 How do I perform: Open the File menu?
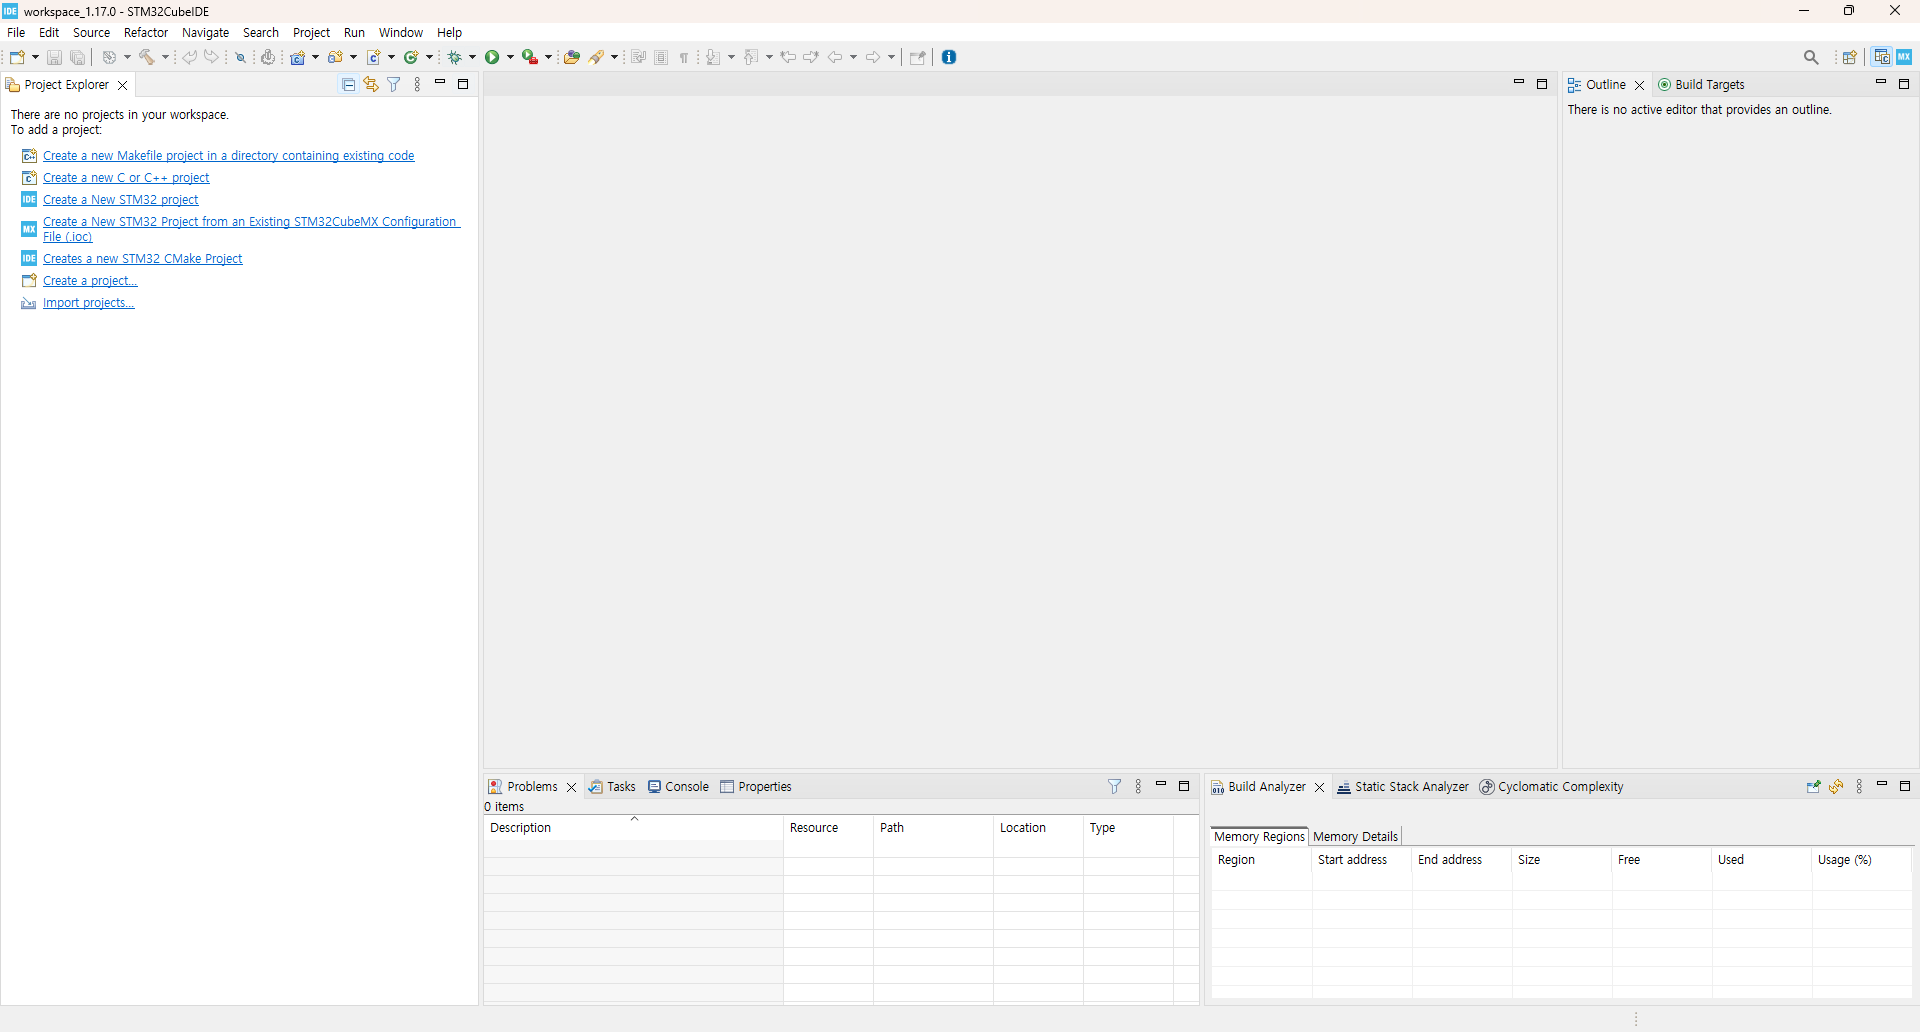pyautogui.click(x=16, y=33)
